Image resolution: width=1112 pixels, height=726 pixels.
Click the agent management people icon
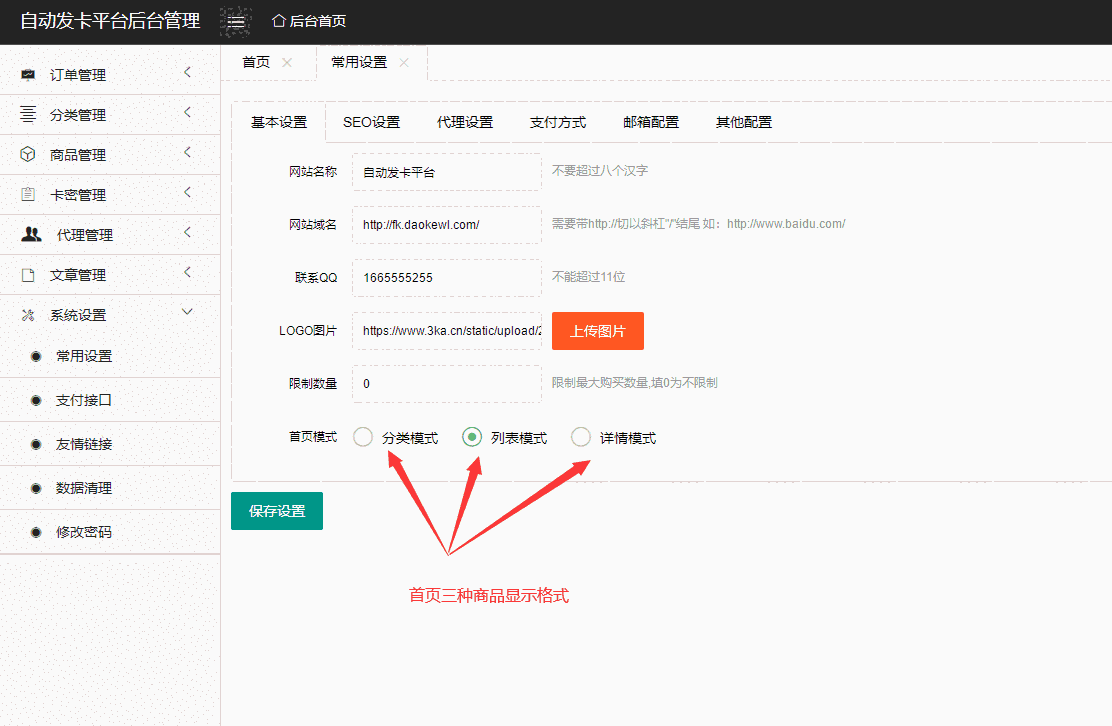(32, 235)
